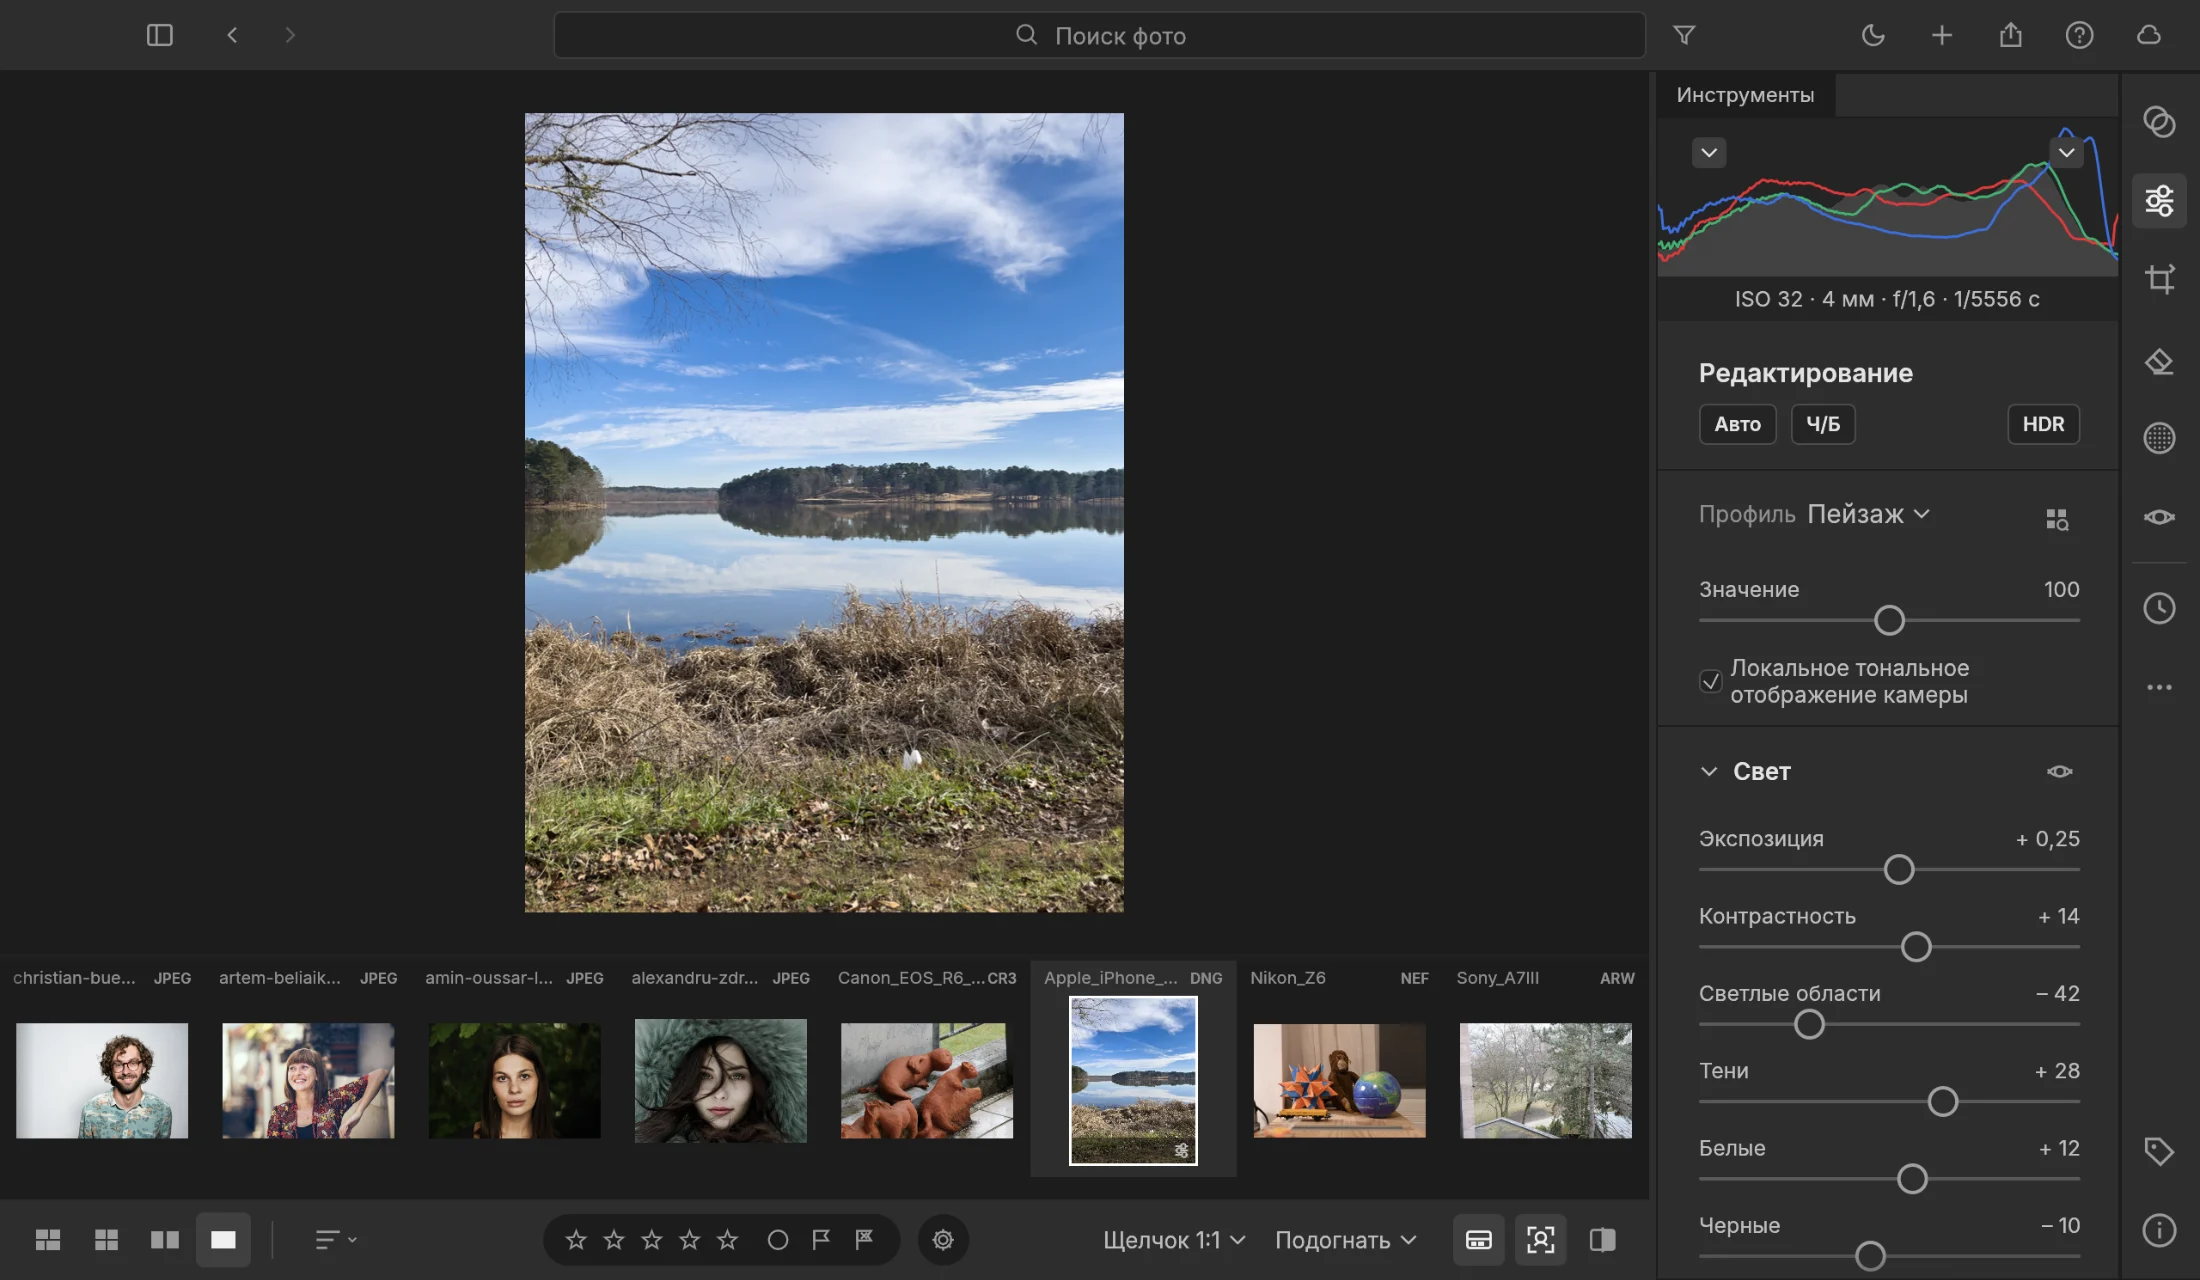Open the three dots more menu
This screenshot has width=2200, height=1280.
pos(2159,687)
